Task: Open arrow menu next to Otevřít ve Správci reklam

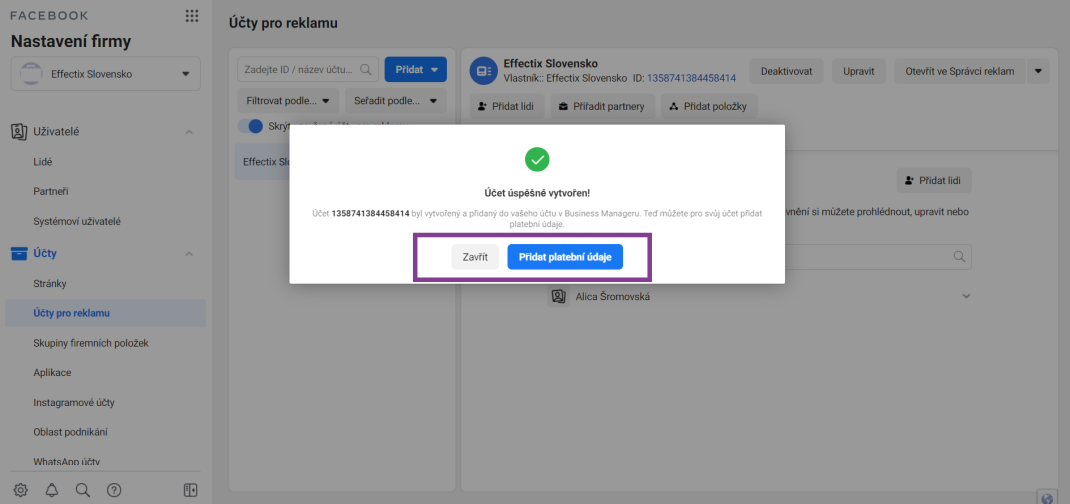Action: click(1038, 71)
